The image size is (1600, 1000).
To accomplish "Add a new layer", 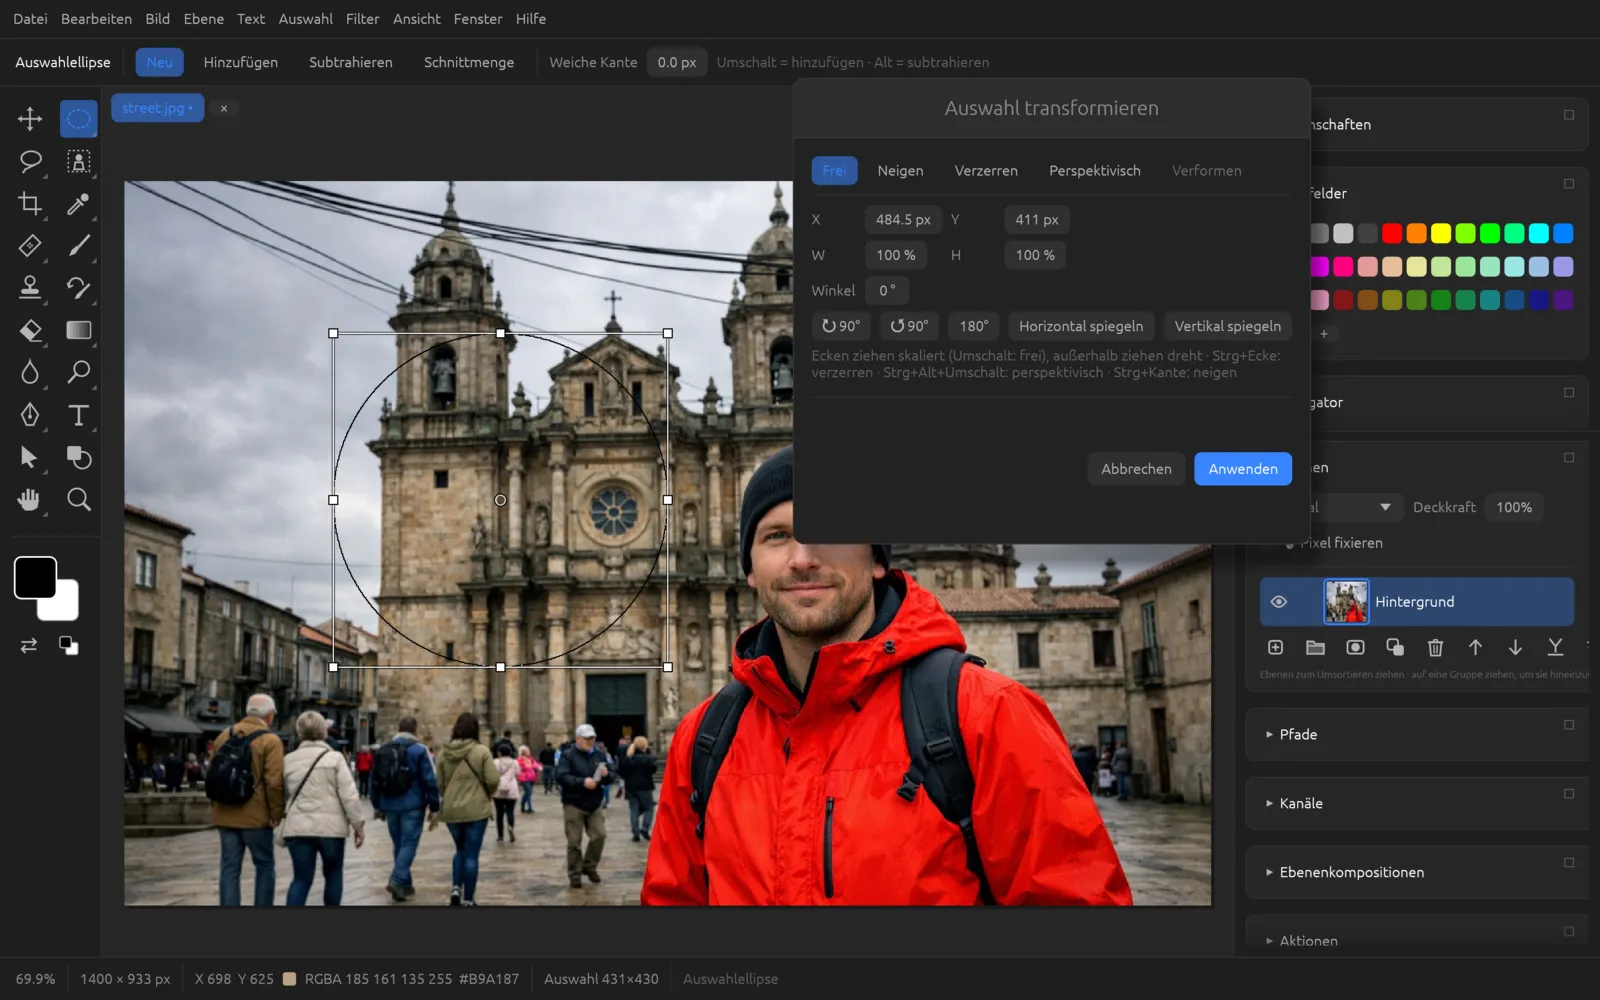I will coord(1275,648).
